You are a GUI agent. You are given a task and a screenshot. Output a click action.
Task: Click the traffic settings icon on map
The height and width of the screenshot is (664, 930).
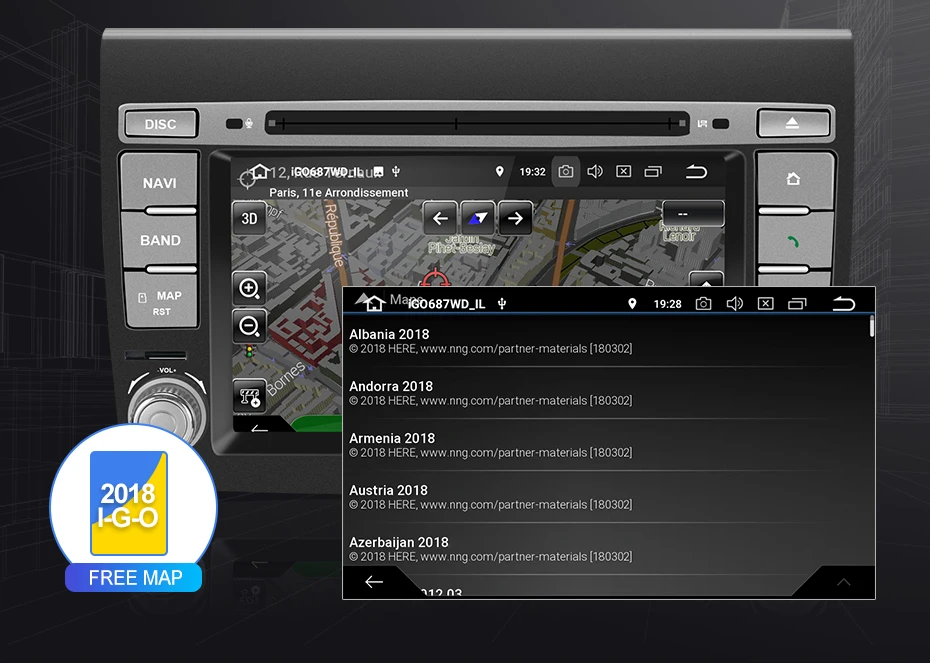249,395
